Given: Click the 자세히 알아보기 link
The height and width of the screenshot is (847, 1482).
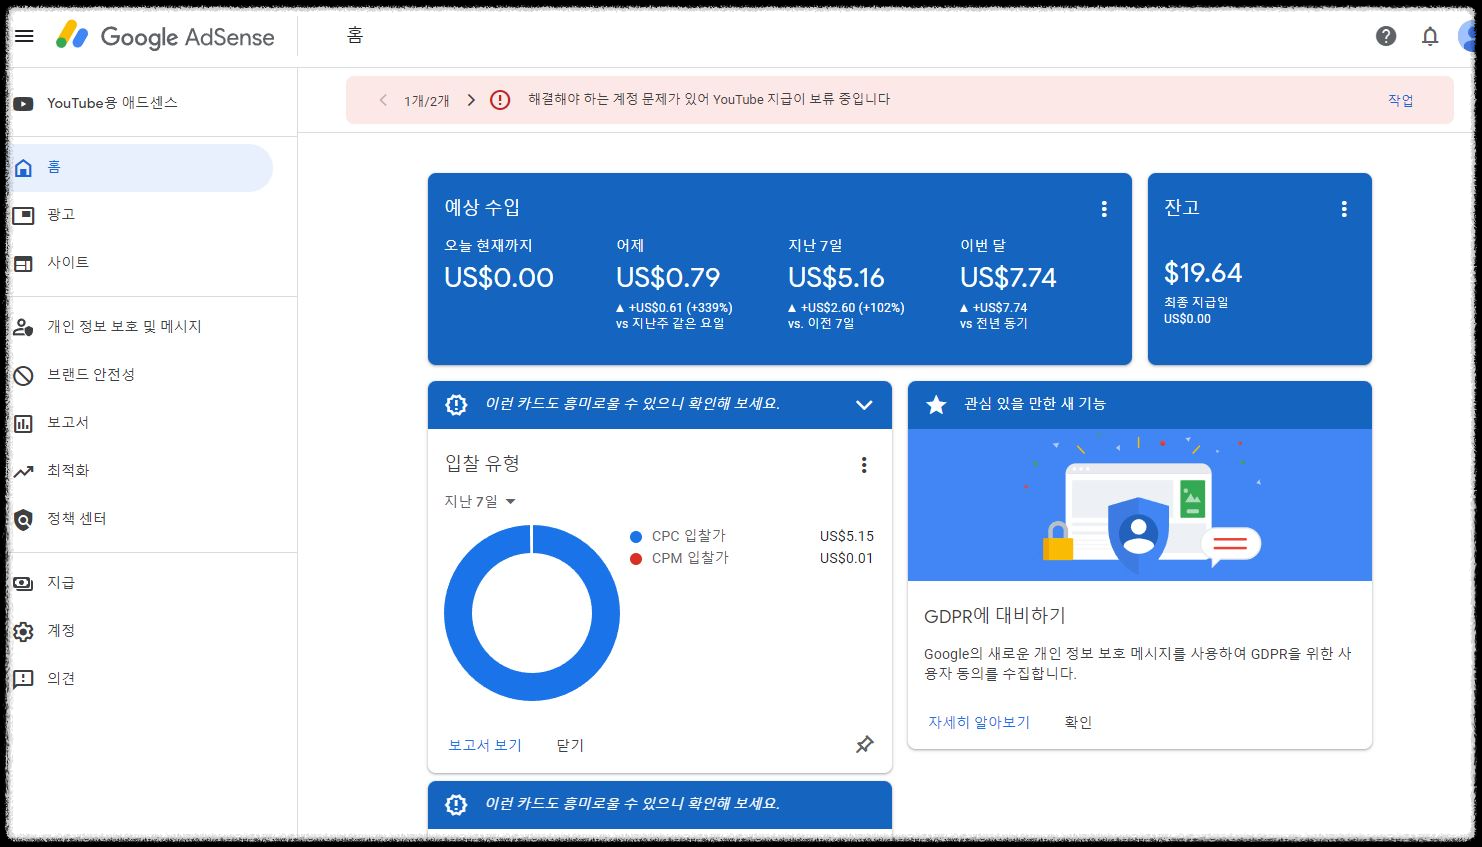Looking at the screenshot, I should [x=979, y=722].
